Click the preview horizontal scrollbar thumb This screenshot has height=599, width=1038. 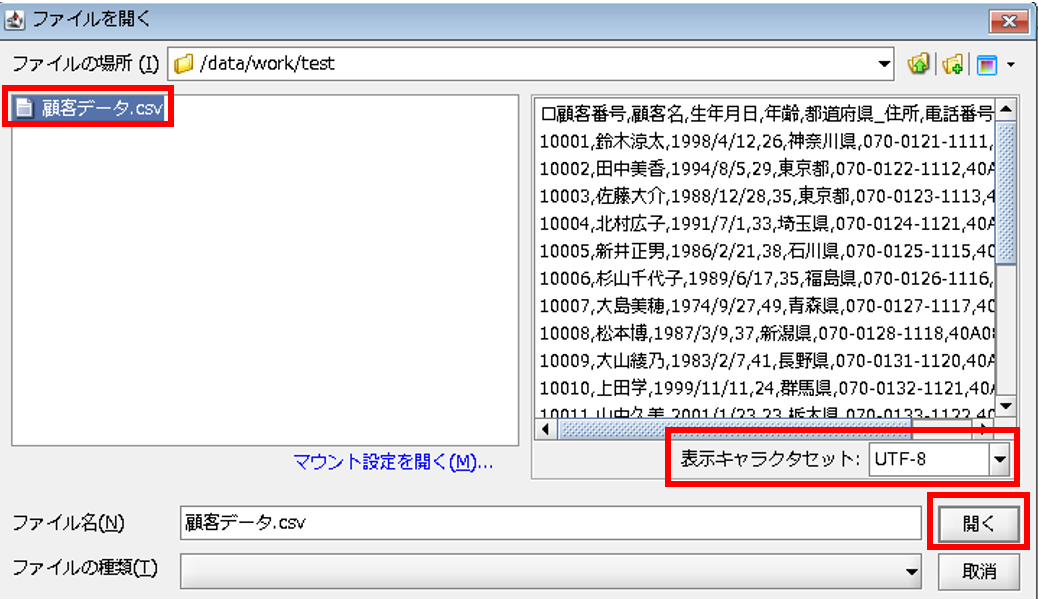[735, 429]
